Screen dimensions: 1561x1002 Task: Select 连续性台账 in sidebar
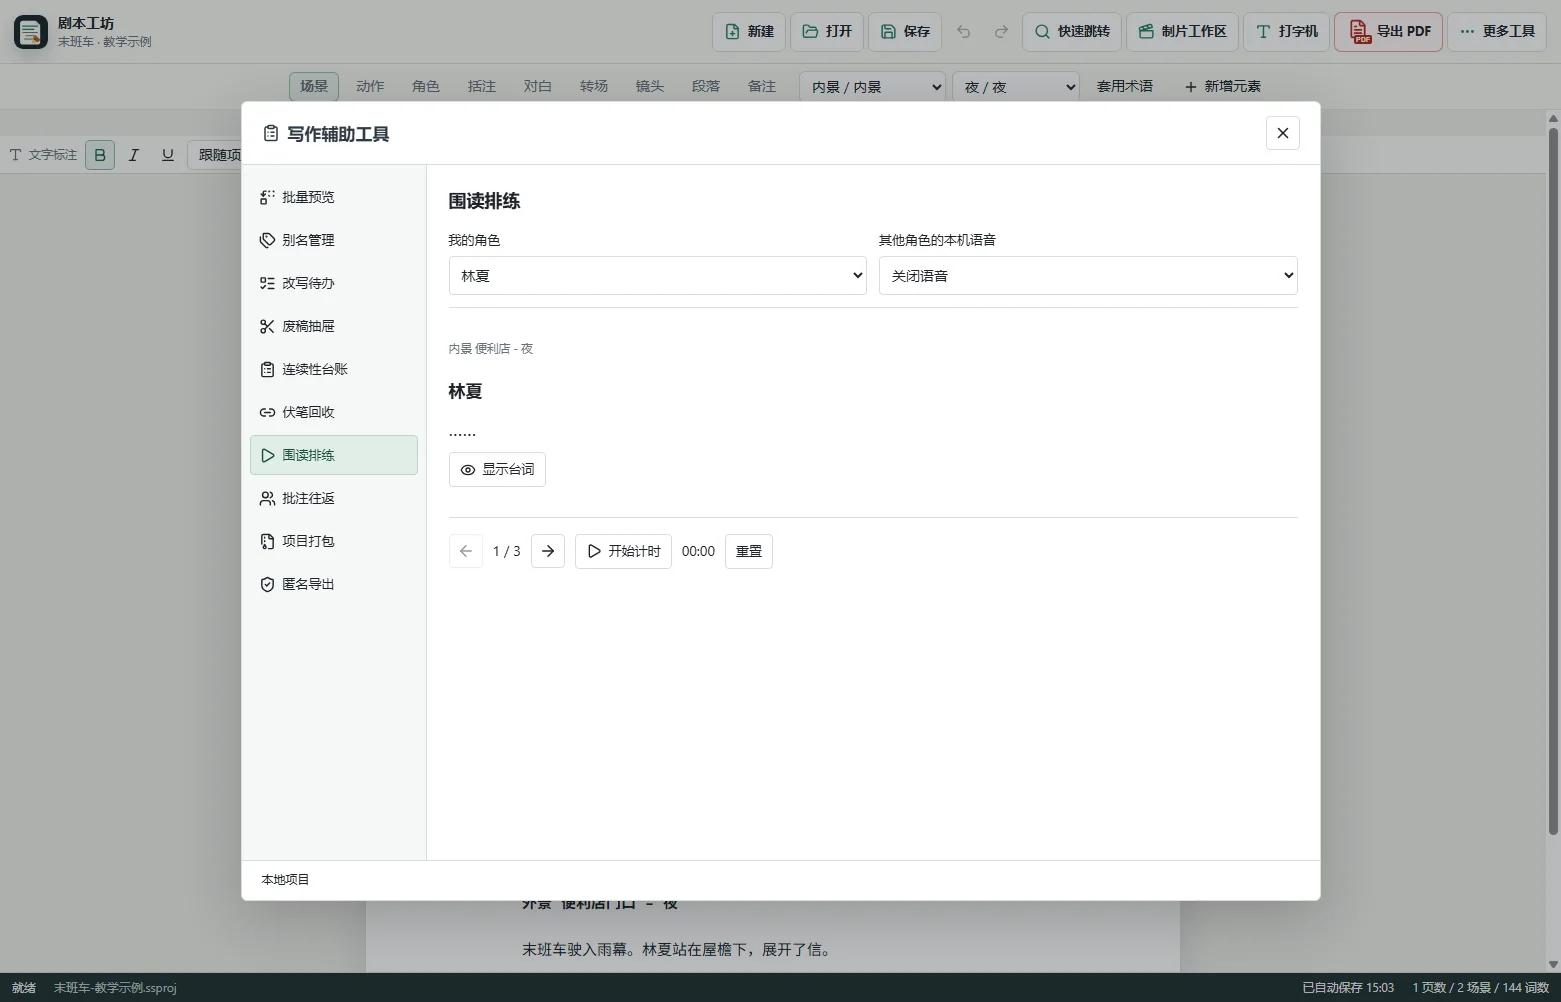333,369
